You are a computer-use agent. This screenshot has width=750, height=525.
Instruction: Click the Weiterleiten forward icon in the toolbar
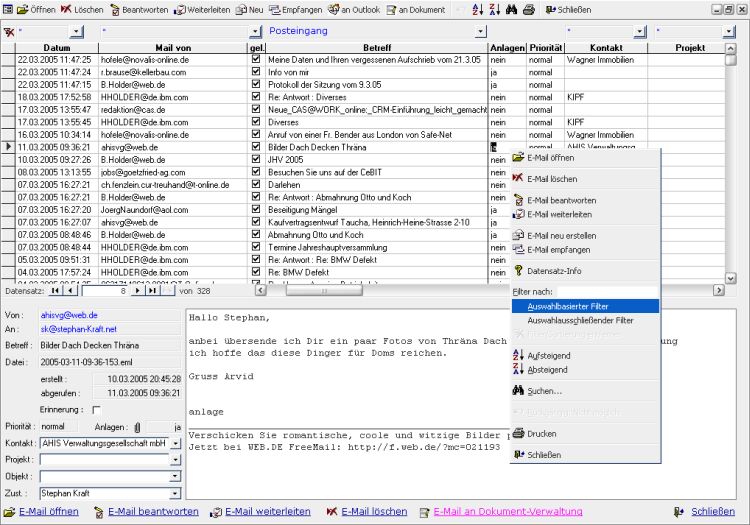pos(180,9)
